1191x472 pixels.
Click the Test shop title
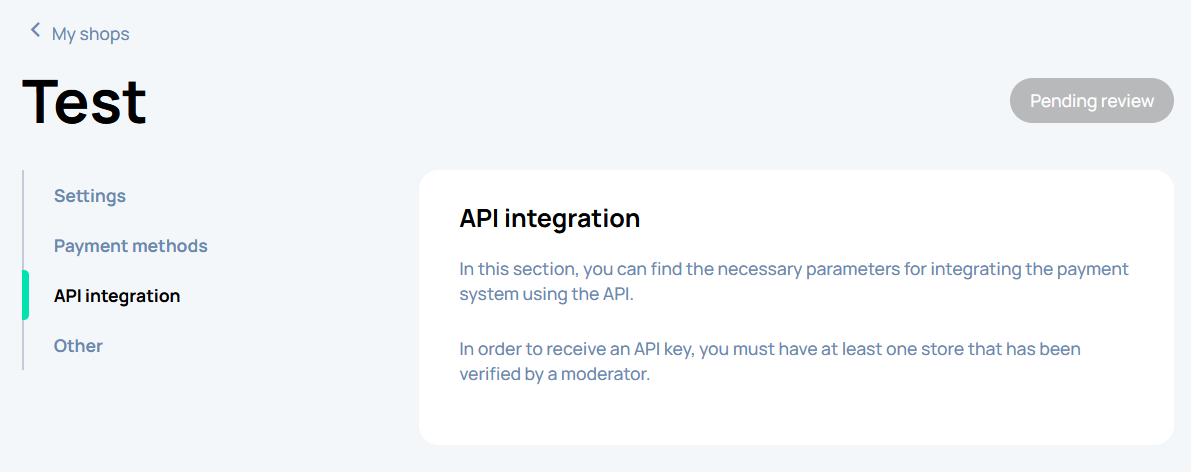(x=84, y=101)
